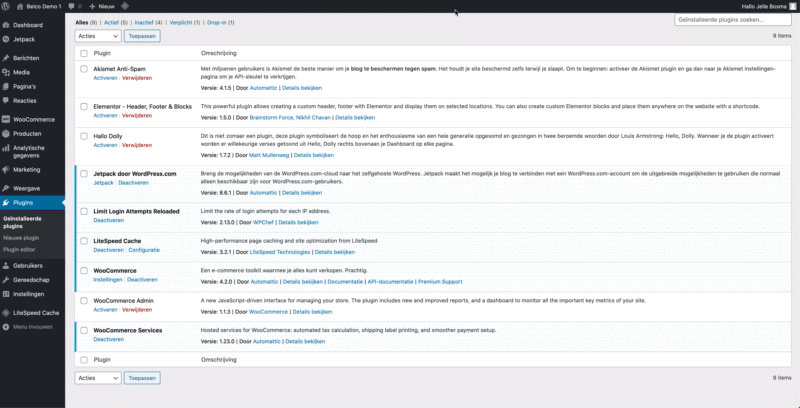Sort by the top Plugin column header
This screenshot has height=408, width=800.
[102, 53]
